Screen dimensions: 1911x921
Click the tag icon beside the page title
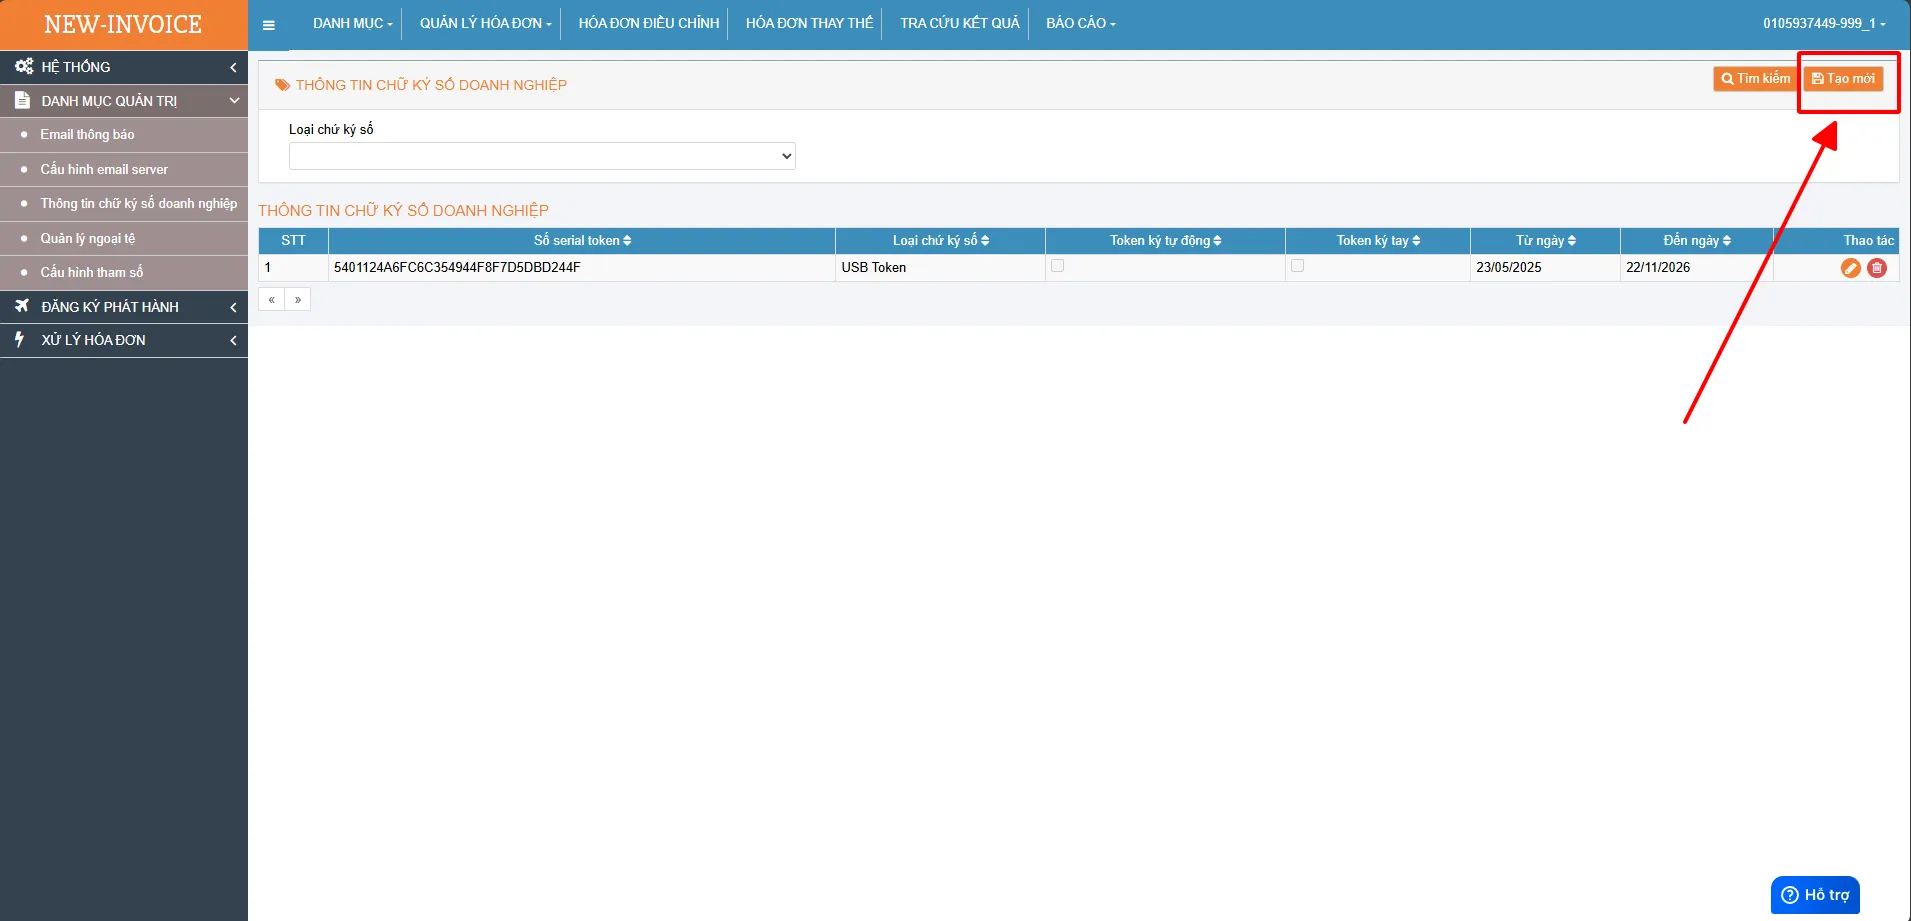click(283, 85)
